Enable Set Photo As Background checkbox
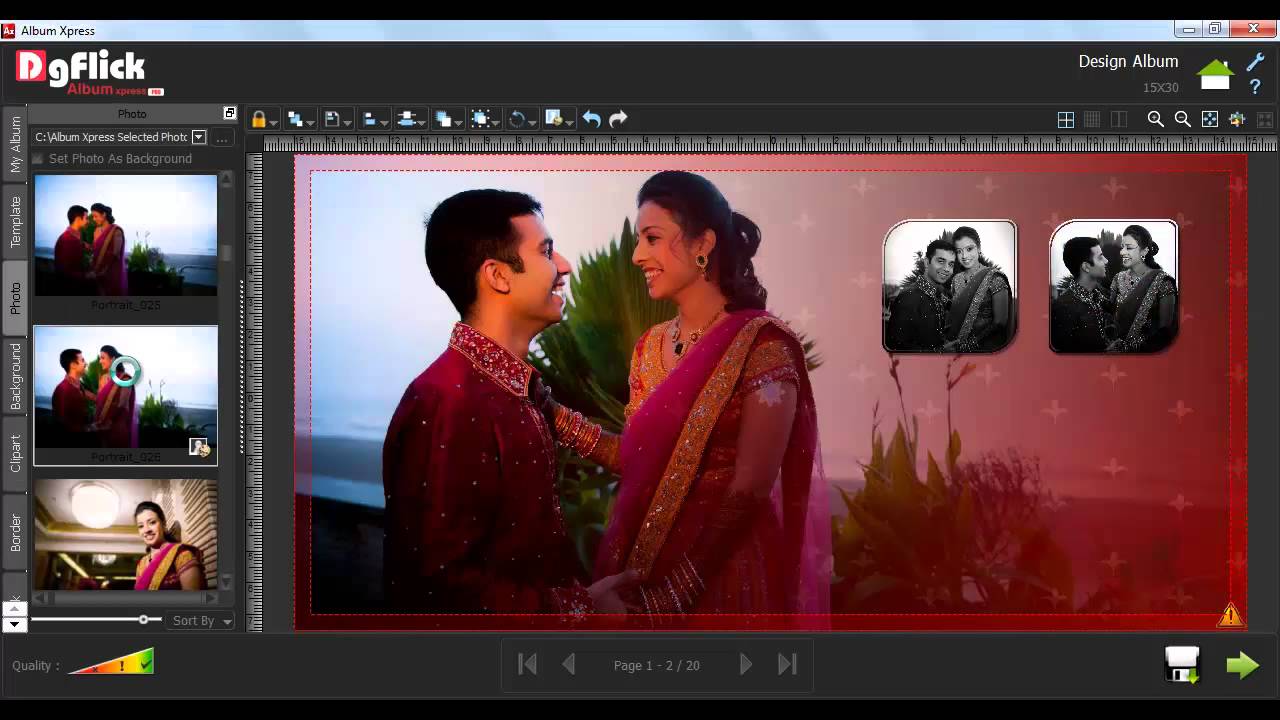Image resolution: width=1280 pixels, height=720 pixels. [38, 159]
